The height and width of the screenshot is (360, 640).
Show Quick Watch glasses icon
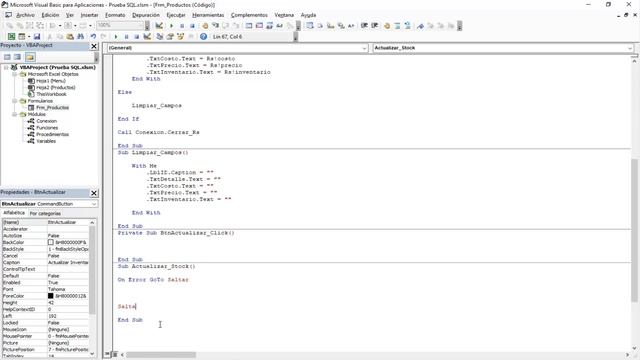point(280,26)
